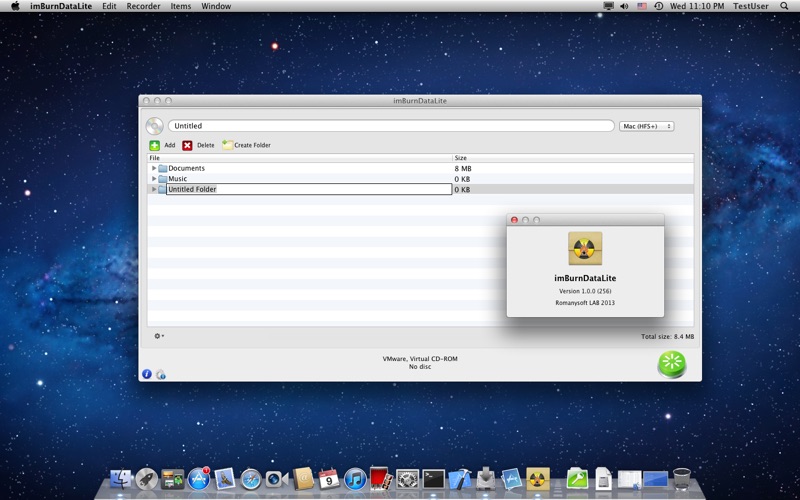
Task: Open Finder from the Dock
Action: (121, 480)
